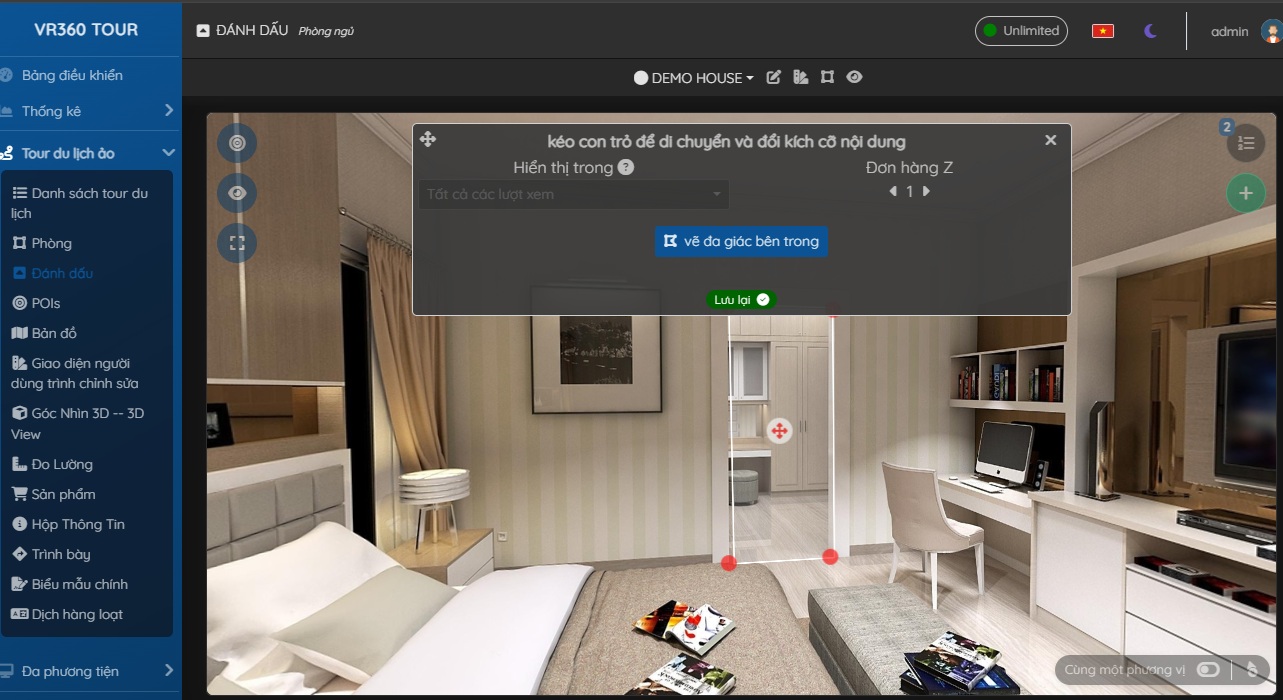This screenshot has height=700, width=1283.
Task: Toggle the eye visibility button in viewer
Action: coord(237,193)
